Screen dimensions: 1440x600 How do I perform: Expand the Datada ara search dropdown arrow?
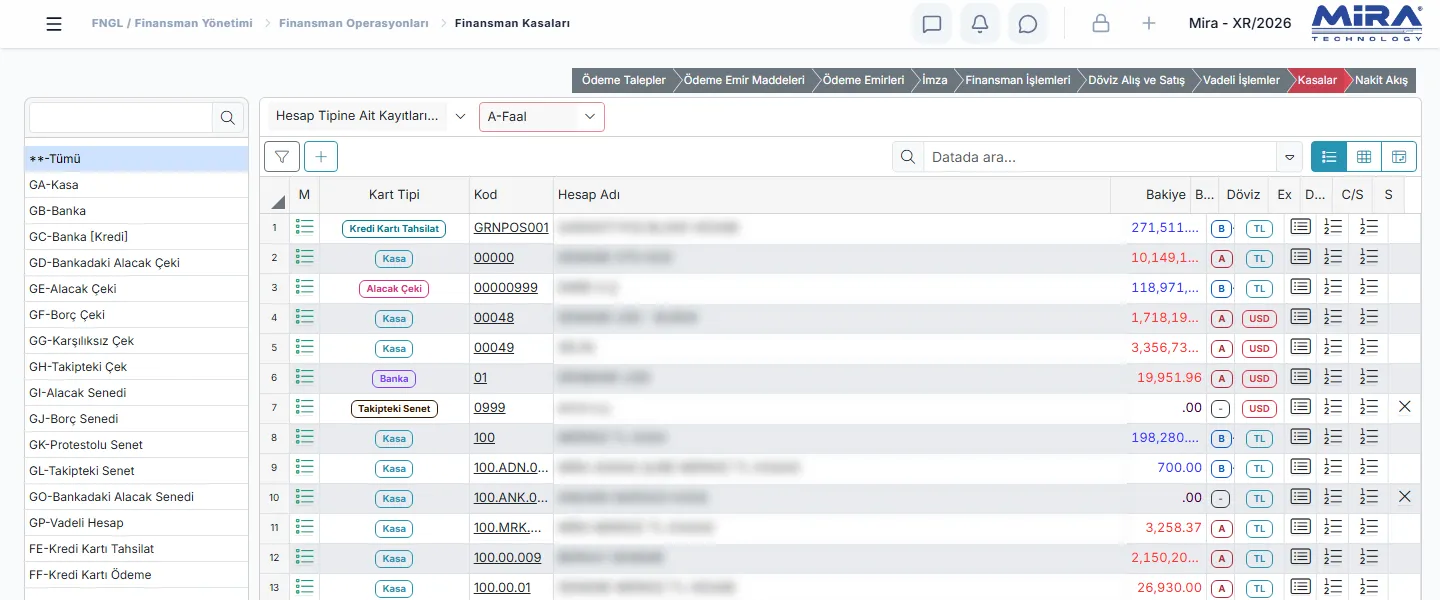coord(1290,157)
